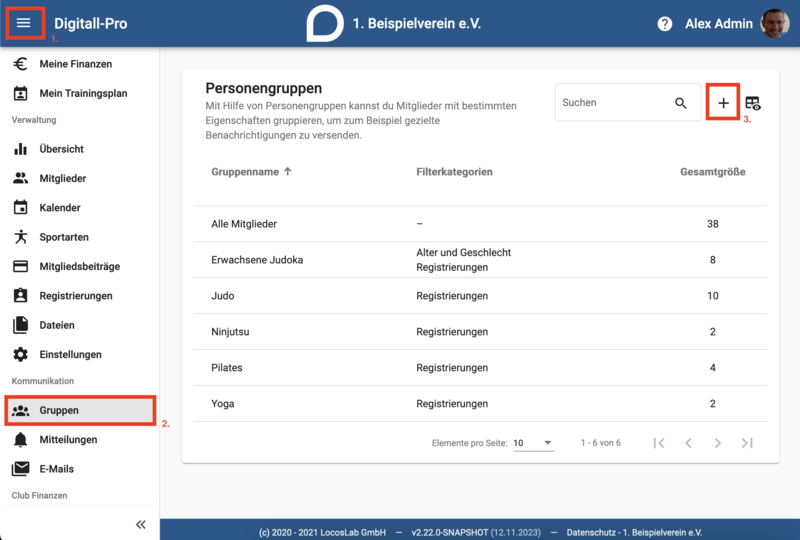
Task: Sort by Gruppenname arrow
Action: [288, 171]
